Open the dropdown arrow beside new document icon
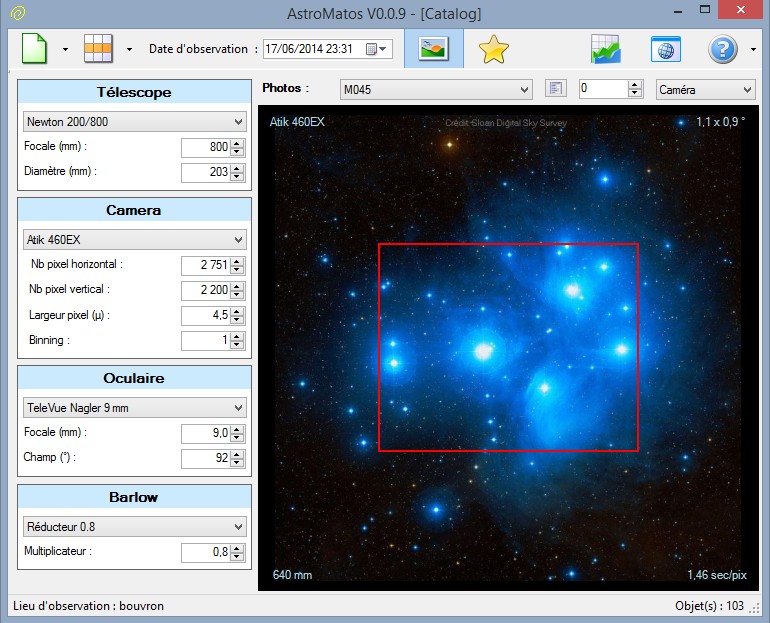Screen dimensions: 770x623 click(65, 49)
